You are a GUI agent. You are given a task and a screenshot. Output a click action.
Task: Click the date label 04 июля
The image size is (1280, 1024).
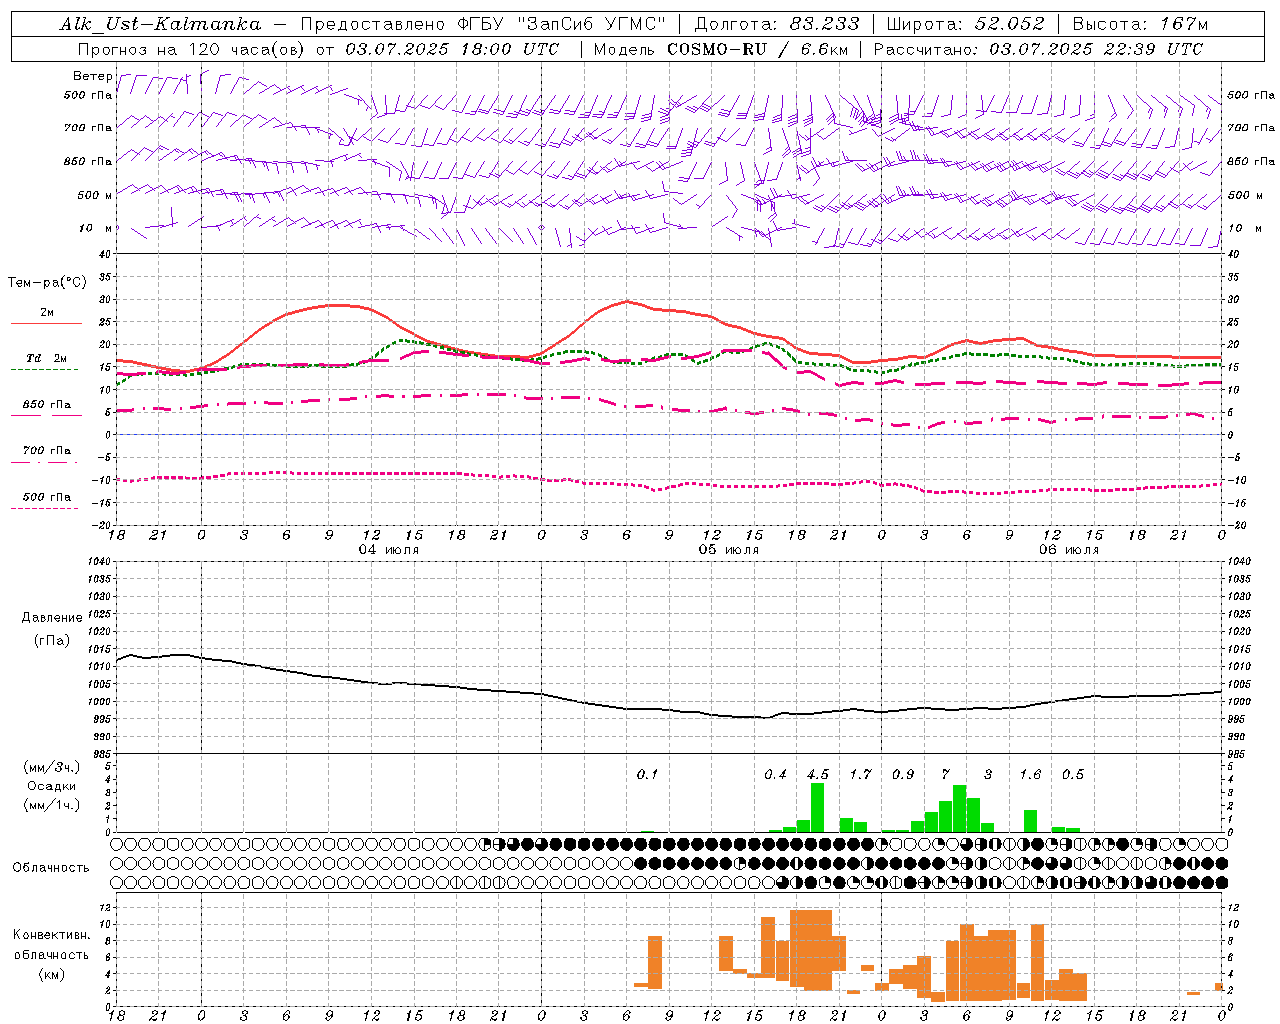[389, 550]
